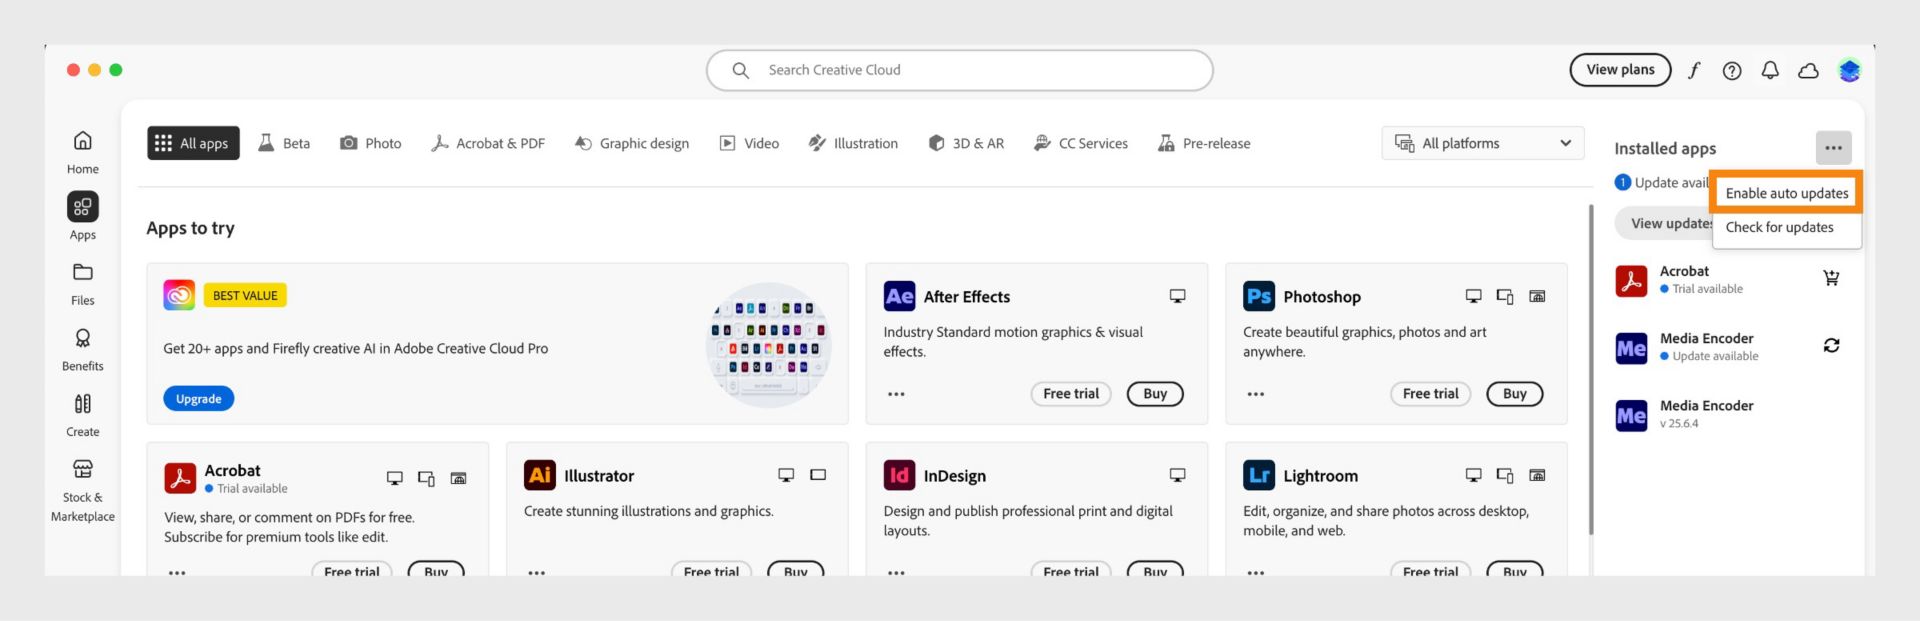Click the Upgrade button for Creative Cloud Pro
The height and width of the screenshot is (621, 1920).
coord(198,399)
